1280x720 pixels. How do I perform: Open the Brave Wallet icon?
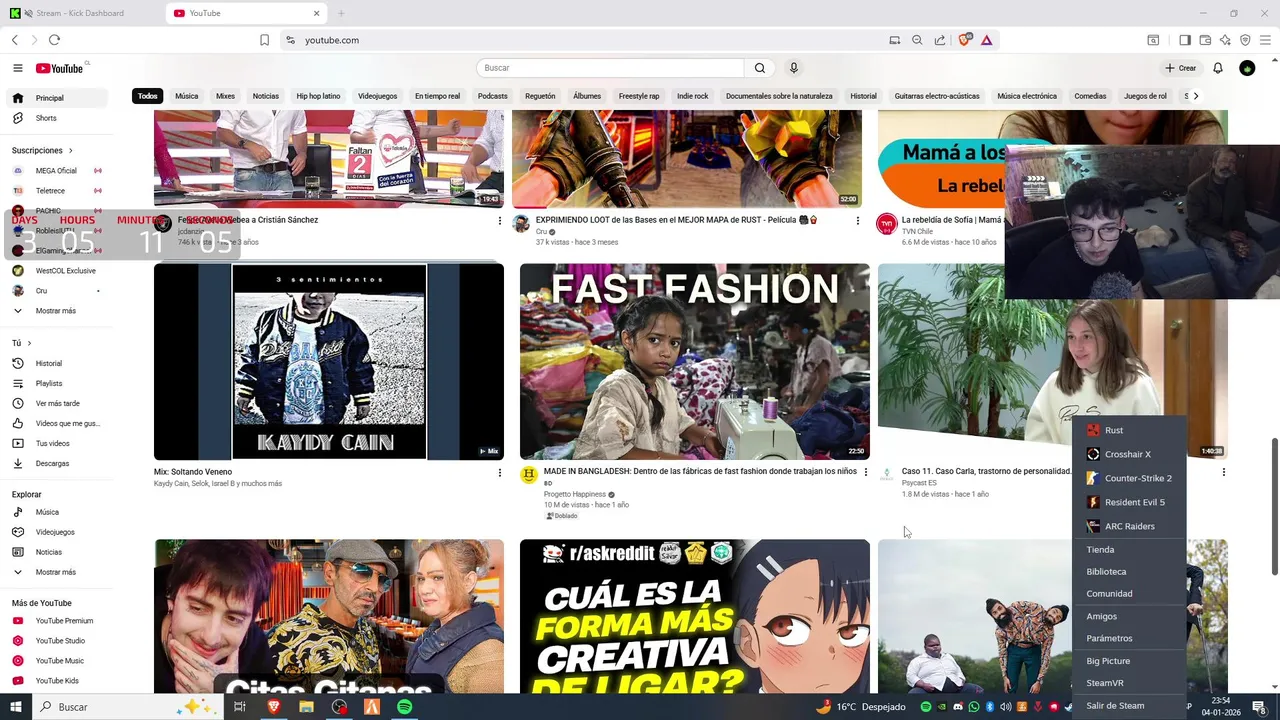(1205, 40)
